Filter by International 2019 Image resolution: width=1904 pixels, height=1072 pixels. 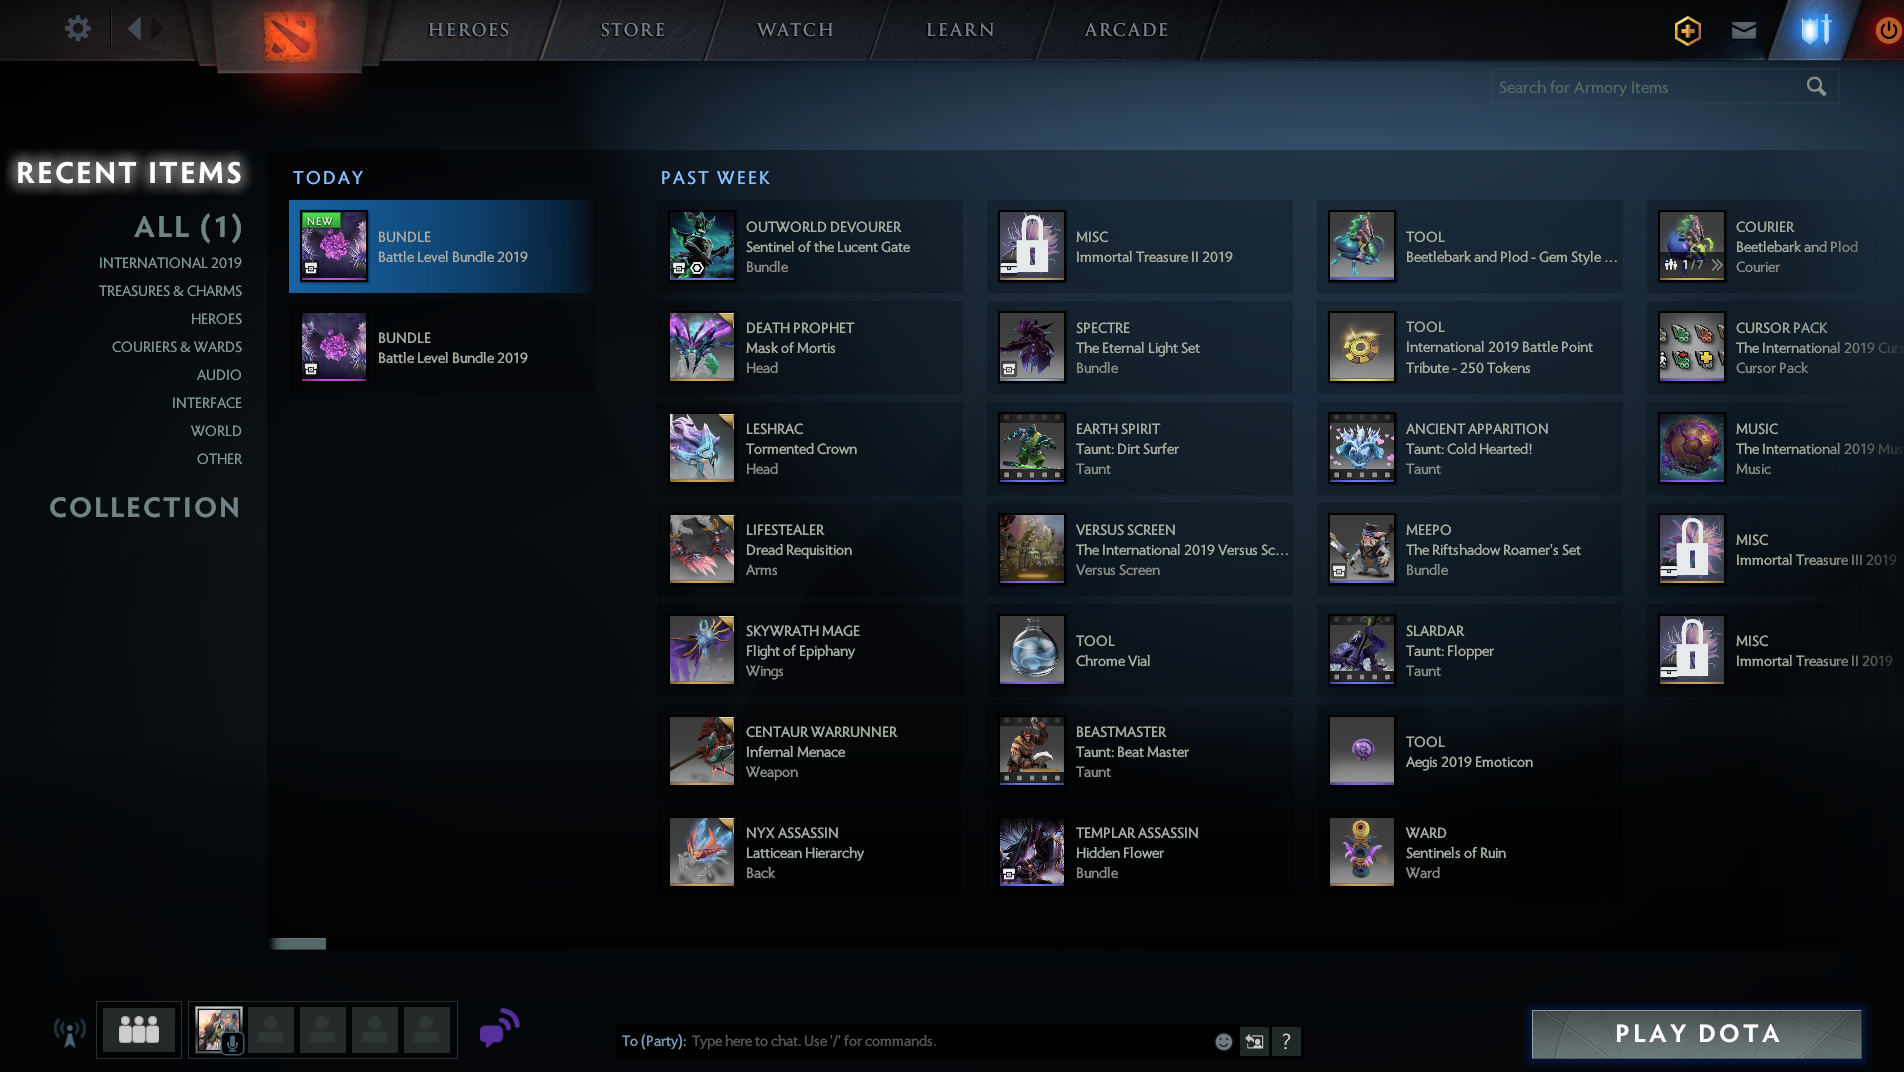tap(170, 263)
